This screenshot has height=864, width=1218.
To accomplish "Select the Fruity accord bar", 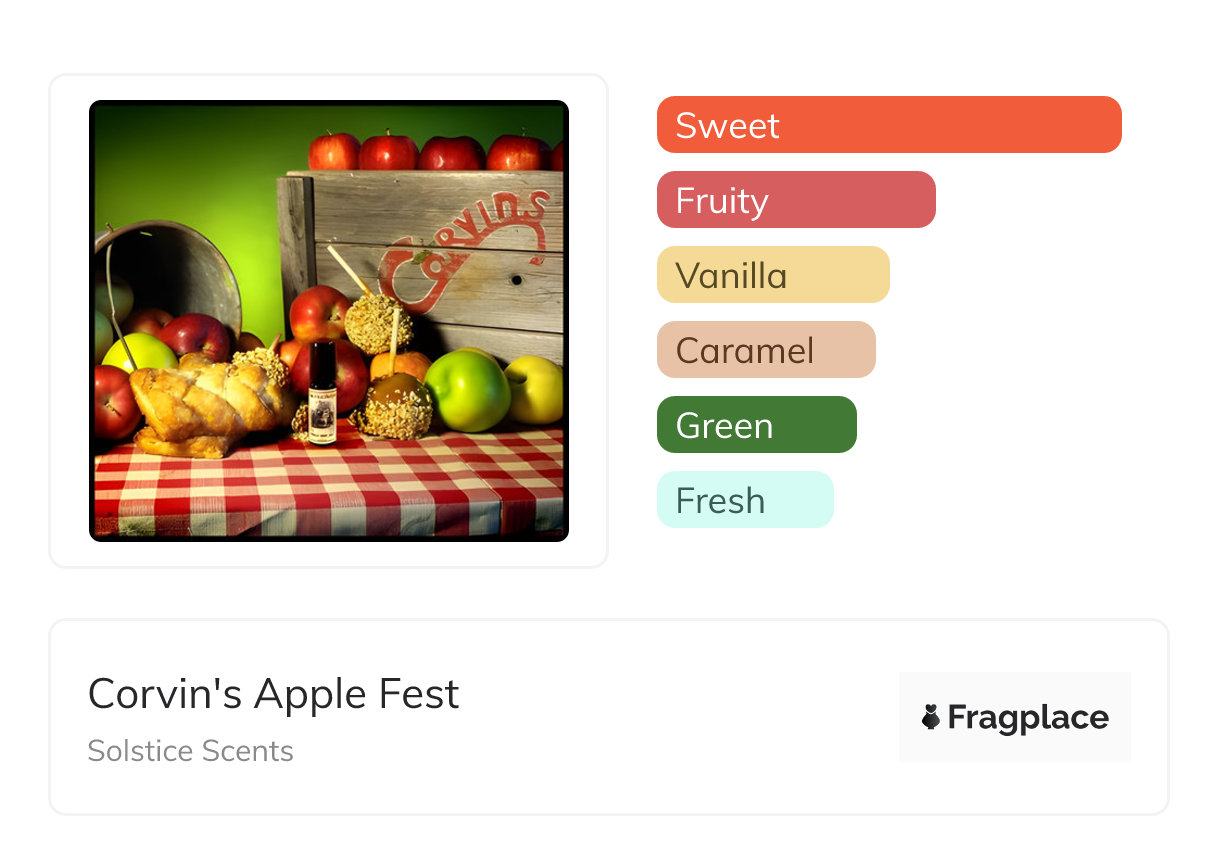I will [795, 200].
